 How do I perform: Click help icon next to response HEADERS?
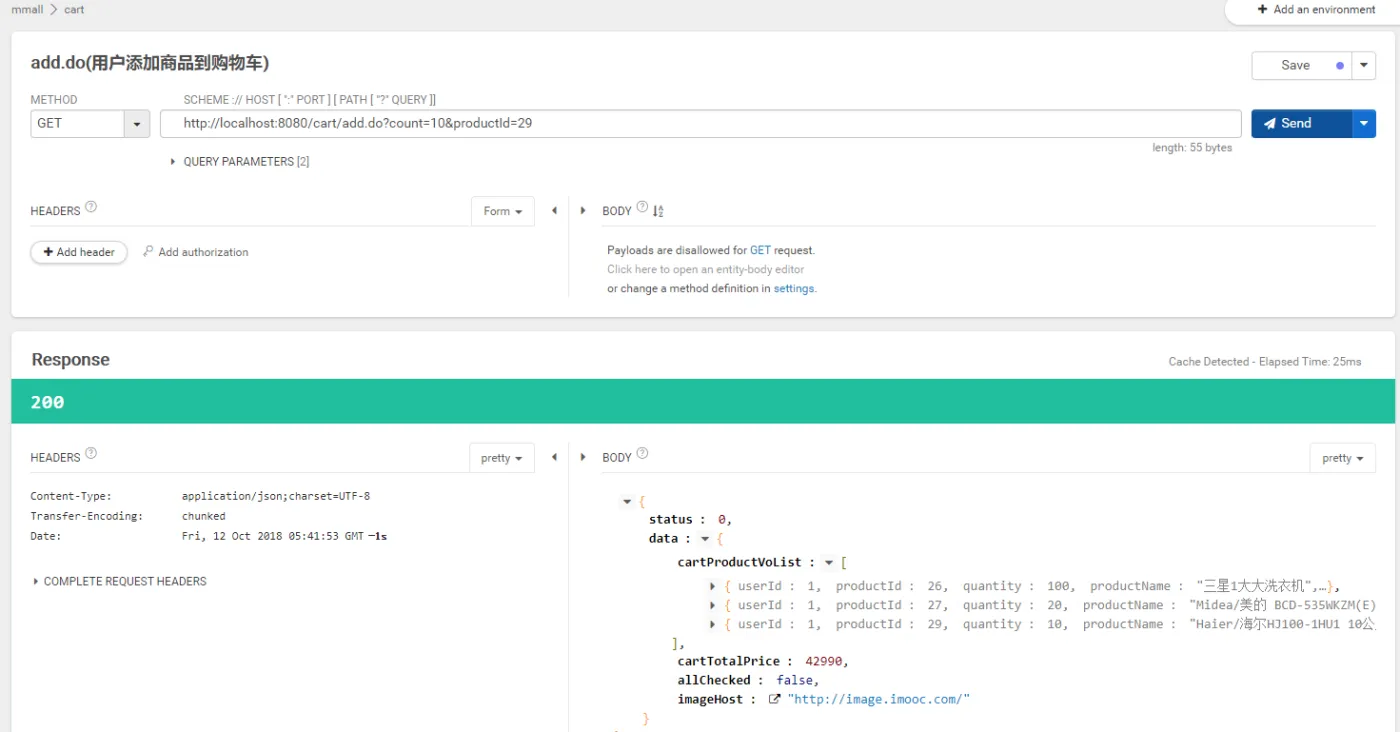point(91,453)
